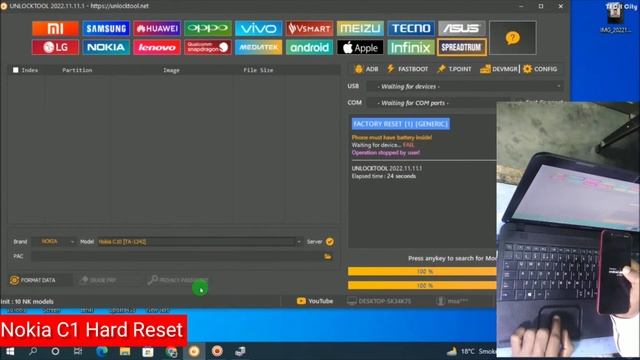This screenshot has height=360, width=640.
Task: Click the 'Elapsed time : 24 seconds' text
Action: [384, 176]
